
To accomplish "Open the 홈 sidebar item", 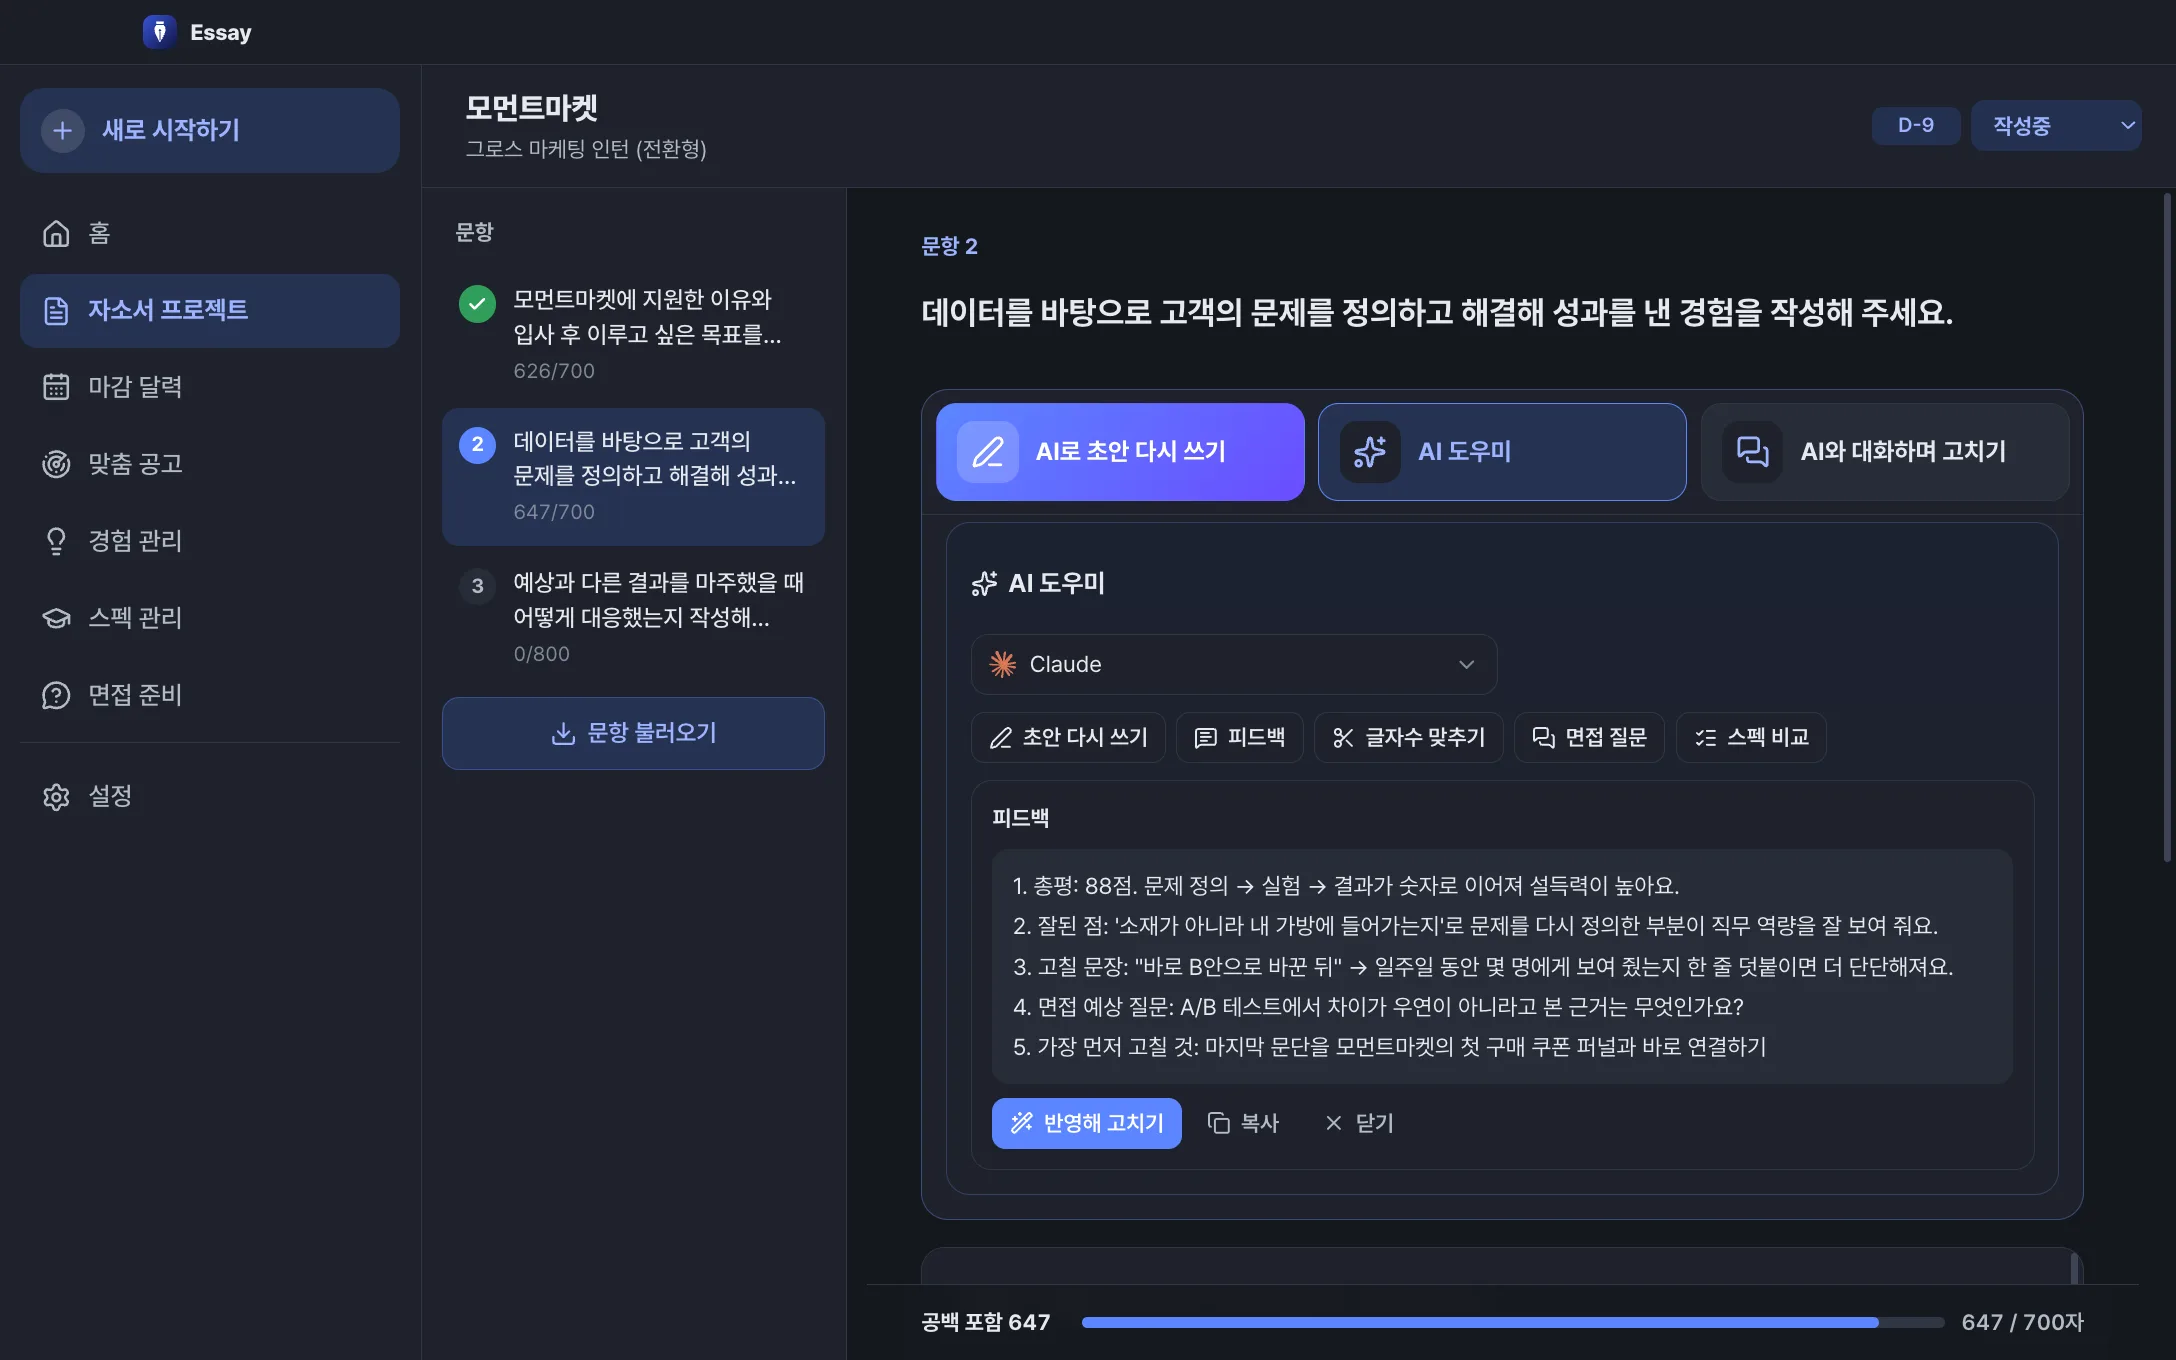I will click(x=210, y=233).
